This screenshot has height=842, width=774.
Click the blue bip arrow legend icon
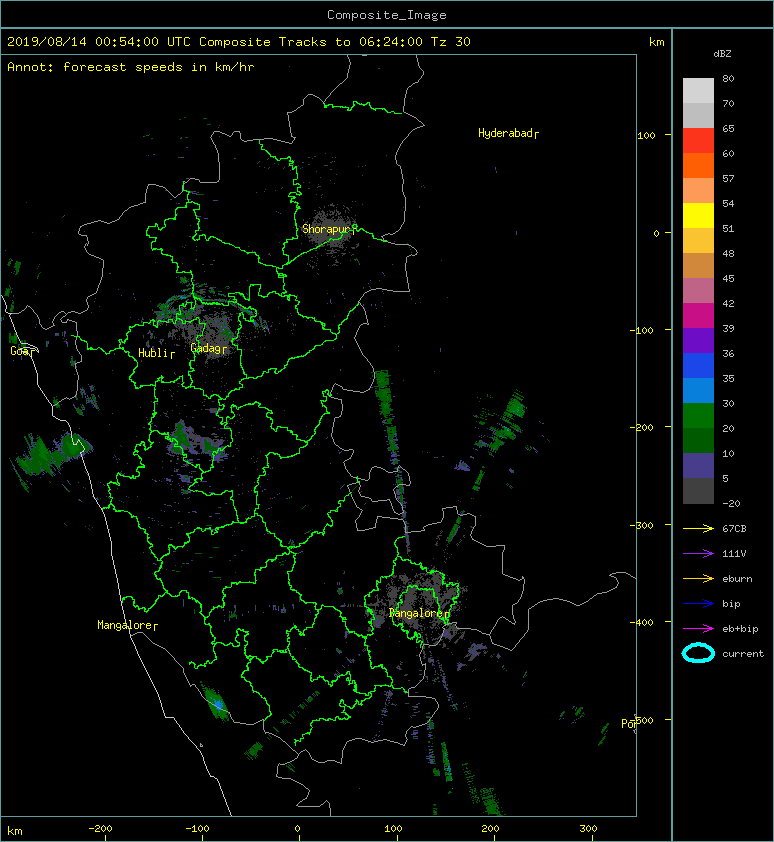698,604
